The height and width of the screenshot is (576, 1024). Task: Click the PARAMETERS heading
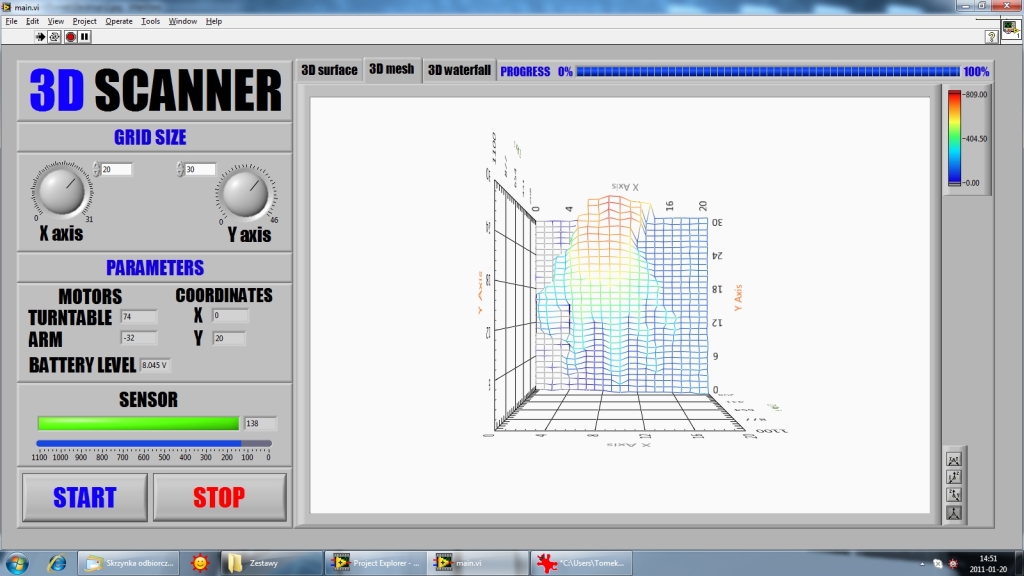[155, 268]
